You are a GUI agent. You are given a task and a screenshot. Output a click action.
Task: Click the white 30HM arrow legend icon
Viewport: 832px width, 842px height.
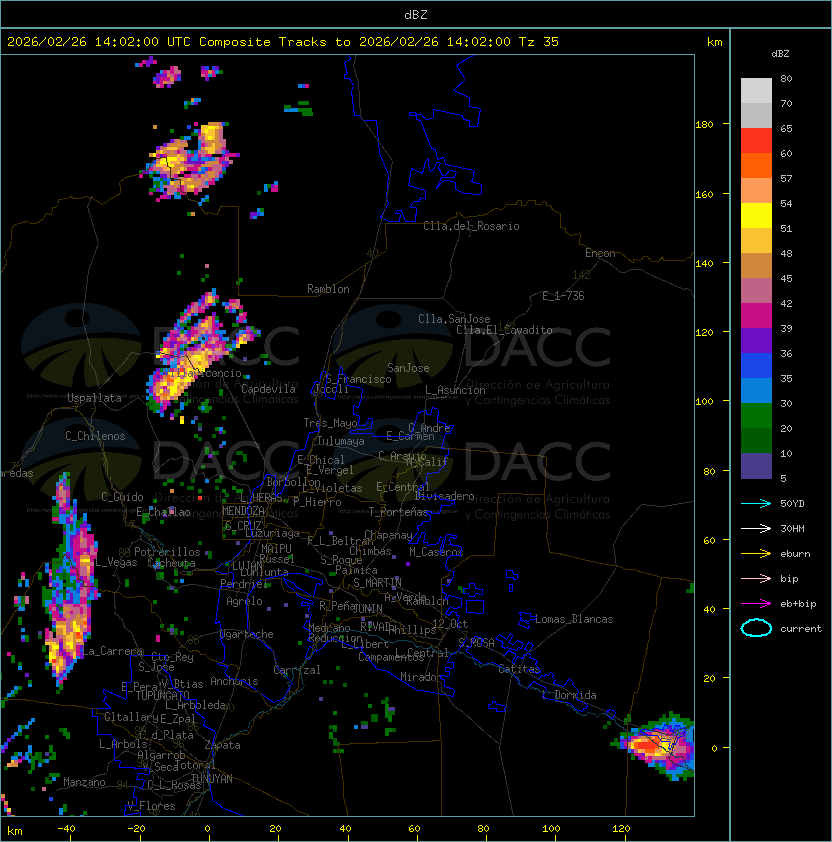756,528
